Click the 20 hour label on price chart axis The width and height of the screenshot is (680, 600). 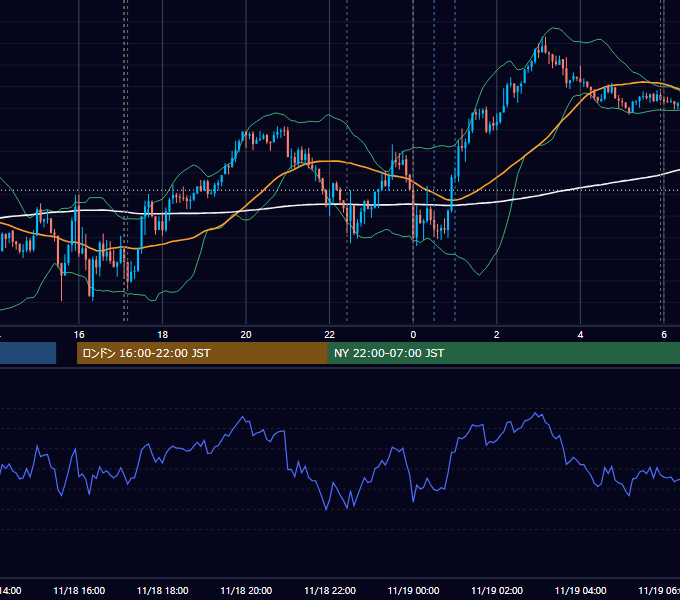[246, 335]
